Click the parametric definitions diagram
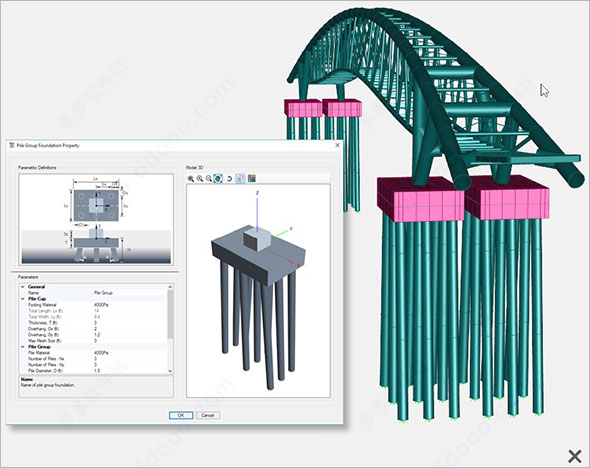The image size is (590, 468). [96, 219]
